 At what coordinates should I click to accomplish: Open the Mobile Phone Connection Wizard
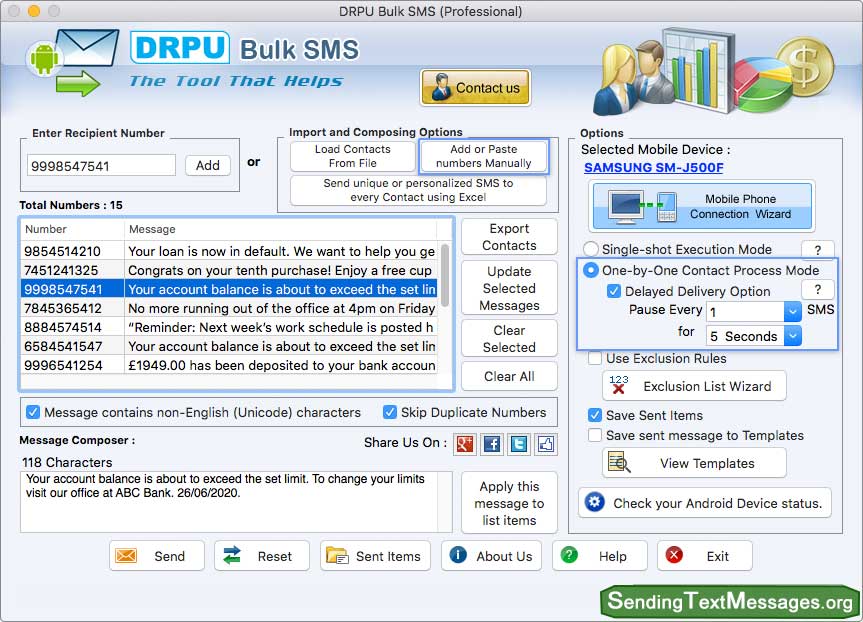coord(702,206)
